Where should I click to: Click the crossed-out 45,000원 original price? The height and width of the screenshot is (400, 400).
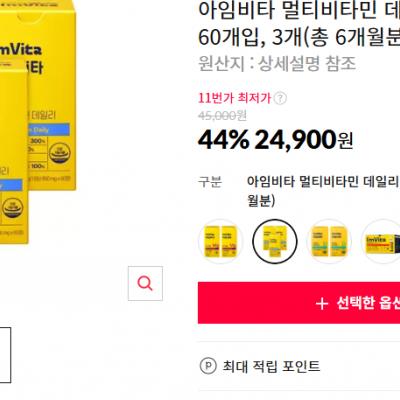click(x=222, y=116)
